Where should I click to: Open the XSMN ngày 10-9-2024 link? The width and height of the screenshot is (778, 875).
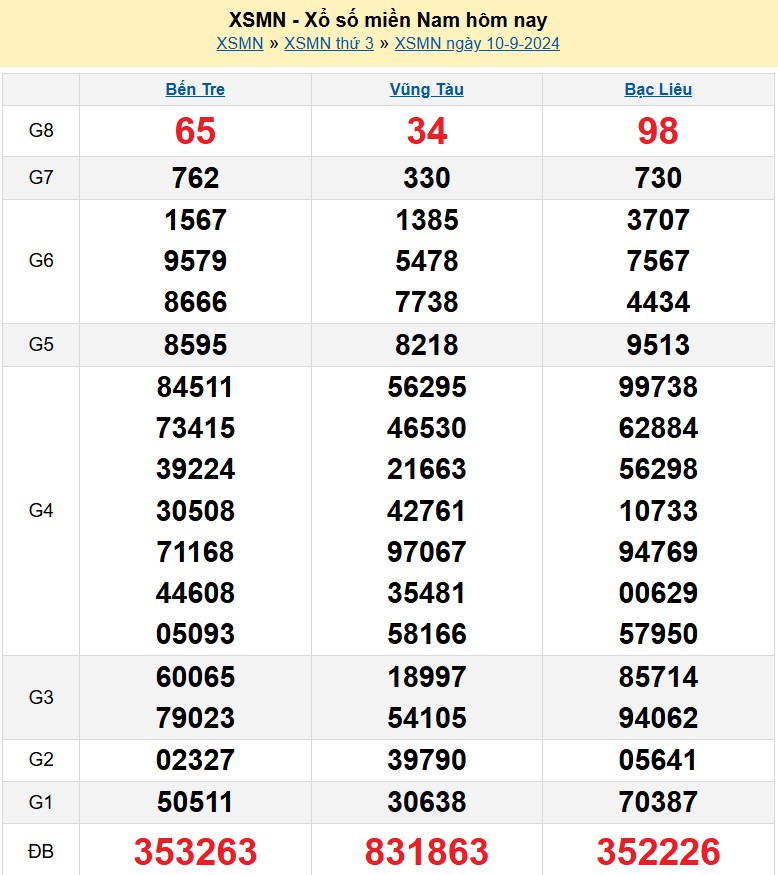[x=477, y=43]
